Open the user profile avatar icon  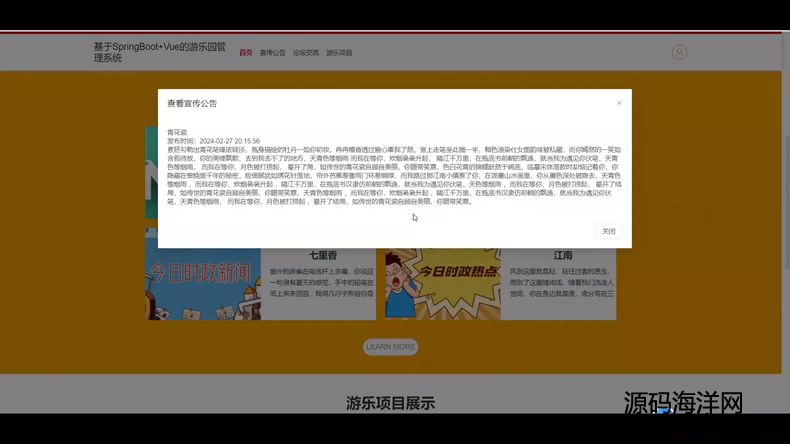point(679,52)
